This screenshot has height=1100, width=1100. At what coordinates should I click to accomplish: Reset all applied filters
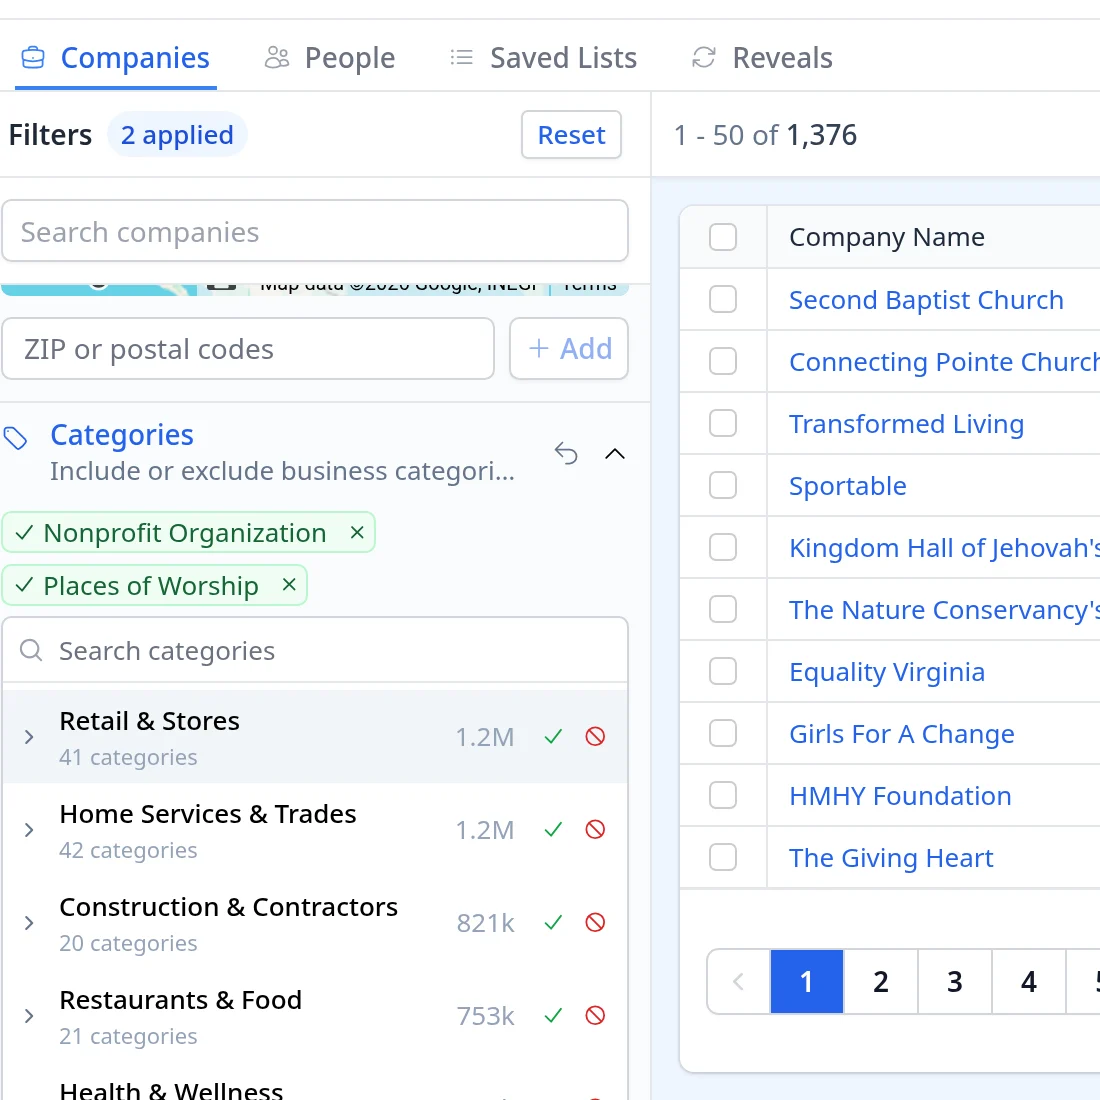point(571,135)
